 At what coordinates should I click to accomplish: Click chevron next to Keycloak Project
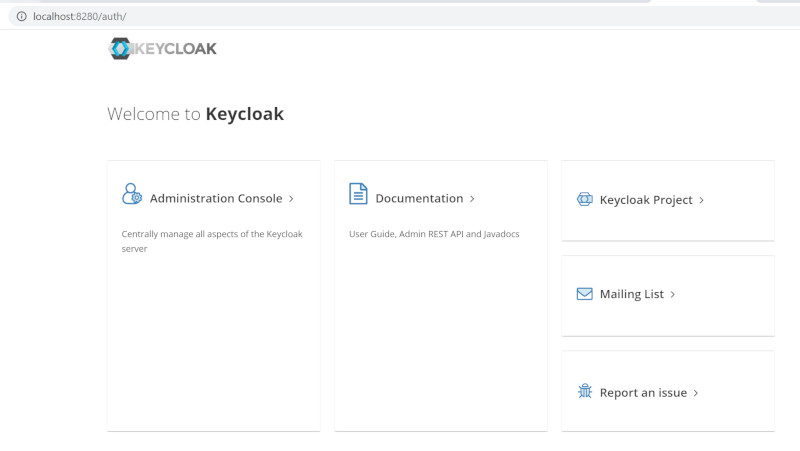[702, 201]
